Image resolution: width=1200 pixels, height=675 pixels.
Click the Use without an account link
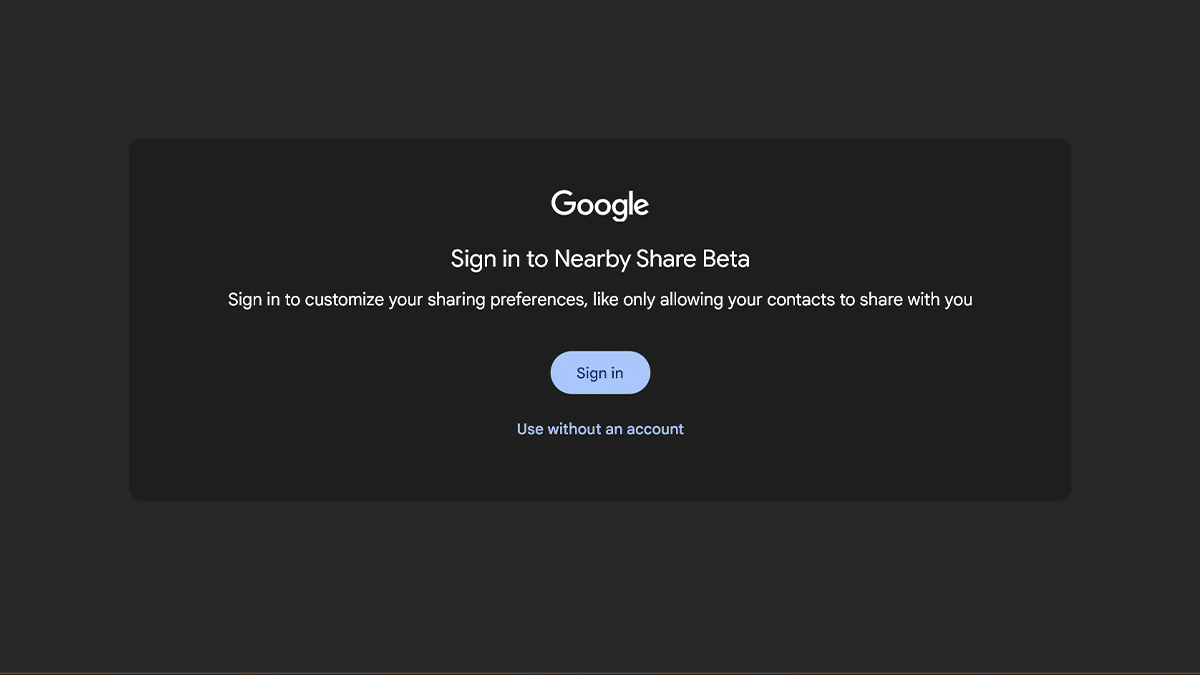pos(600,429)
